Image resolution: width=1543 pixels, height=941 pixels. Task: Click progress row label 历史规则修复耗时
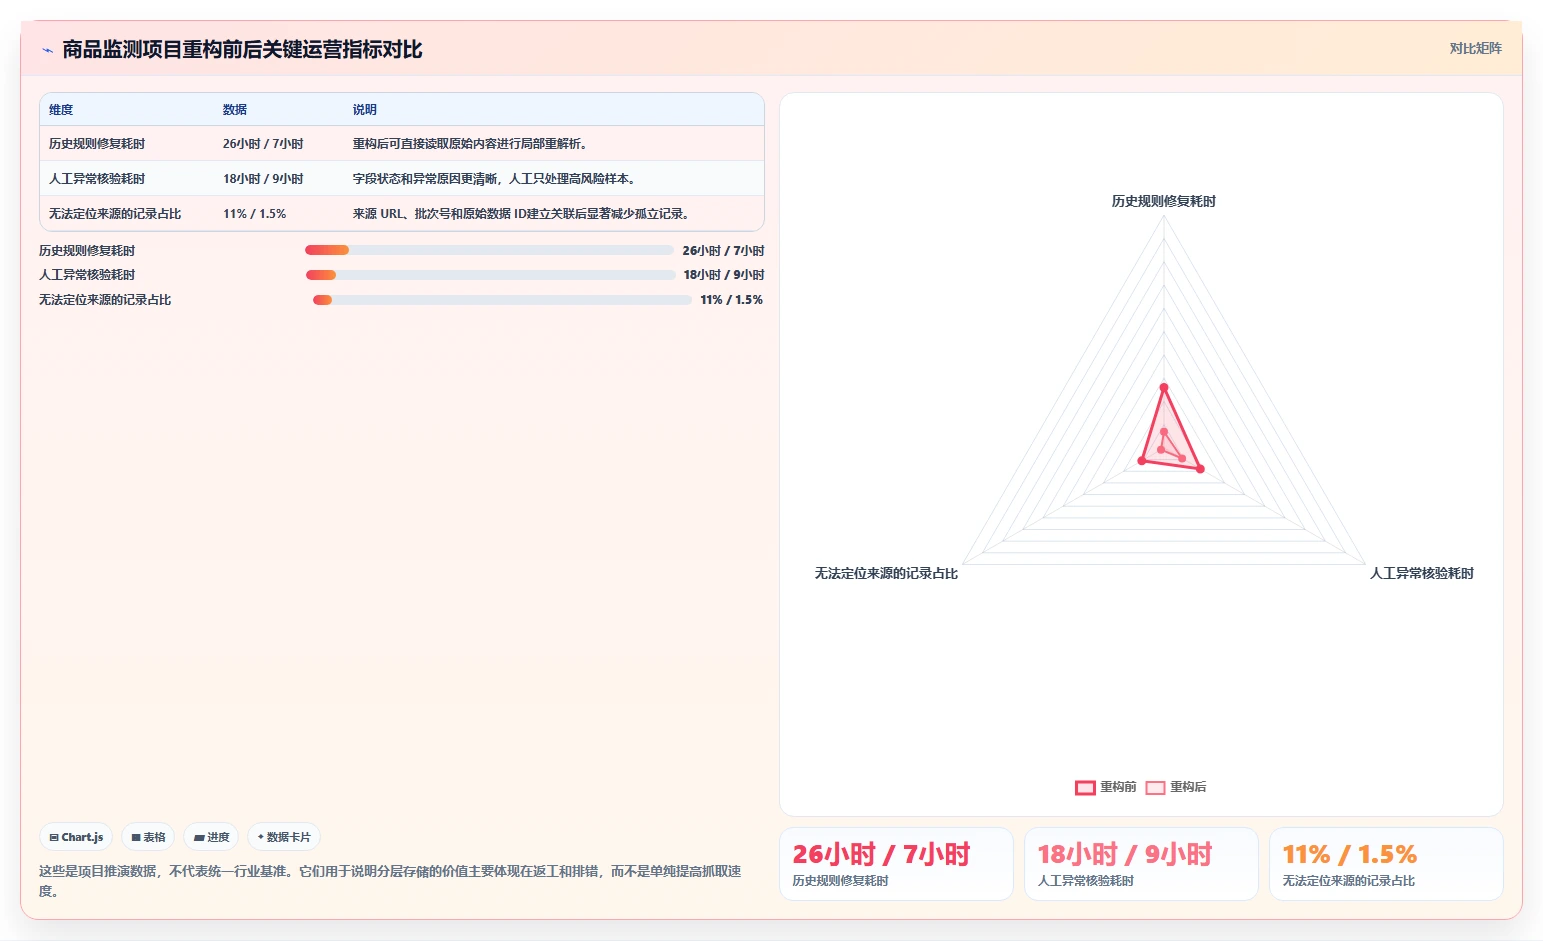[87, 251]
